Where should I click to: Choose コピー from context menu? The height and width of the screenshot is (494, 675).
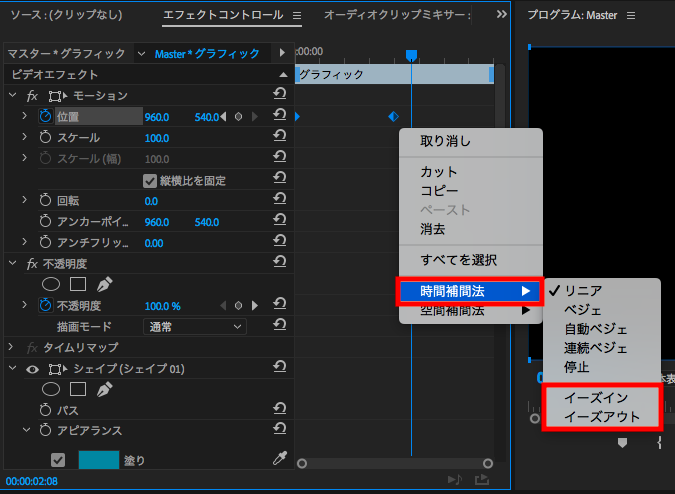click(471, 191)
